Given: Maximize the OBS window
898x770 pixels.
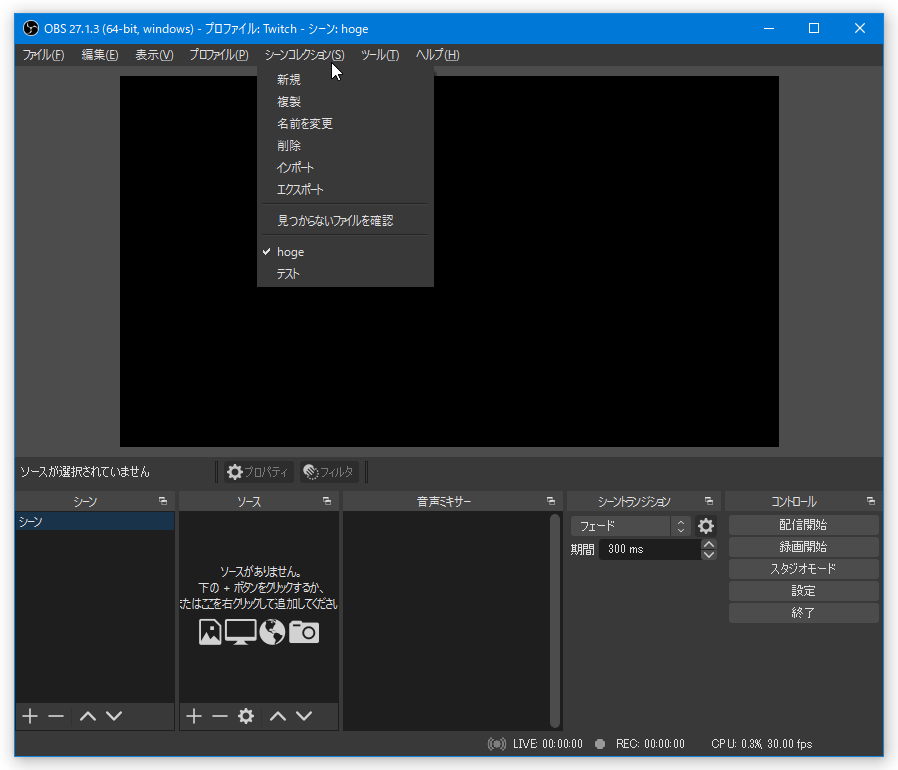Looking at the screenshot, I should (x=814, y=28).
